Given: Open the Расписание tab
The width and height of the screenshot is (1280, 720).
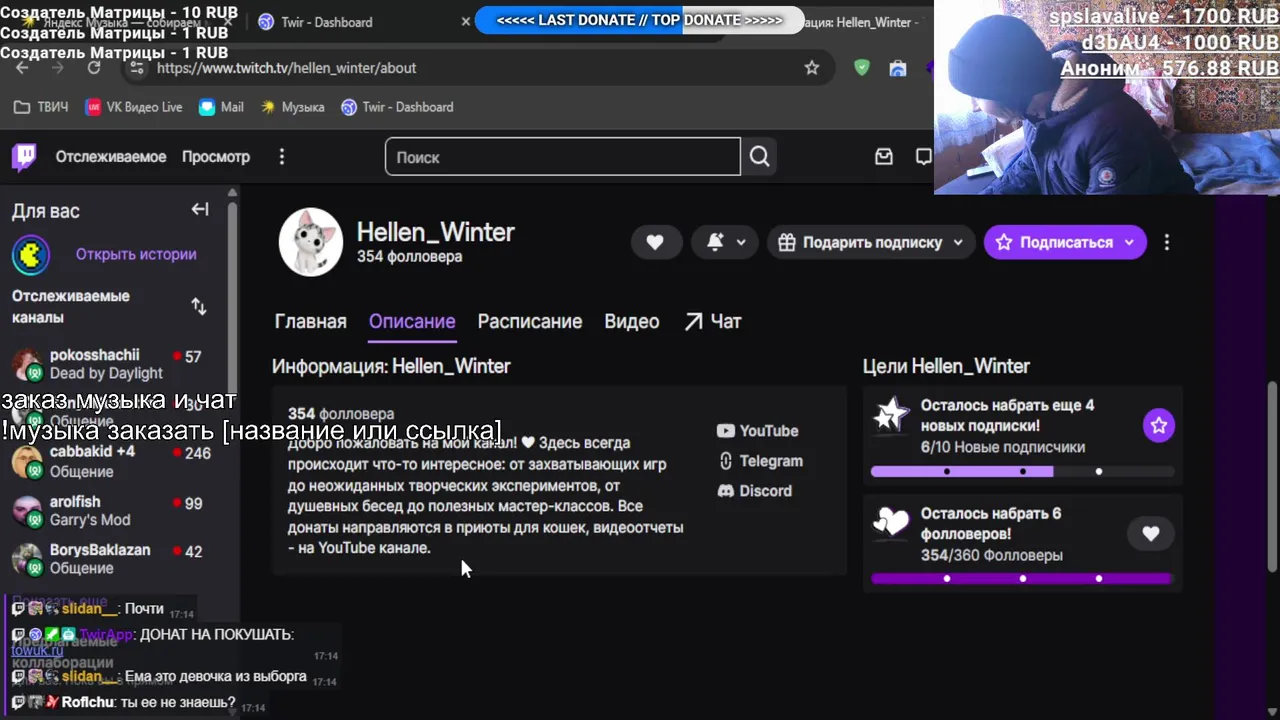Looking at the screenshot, I should point(530,322).
